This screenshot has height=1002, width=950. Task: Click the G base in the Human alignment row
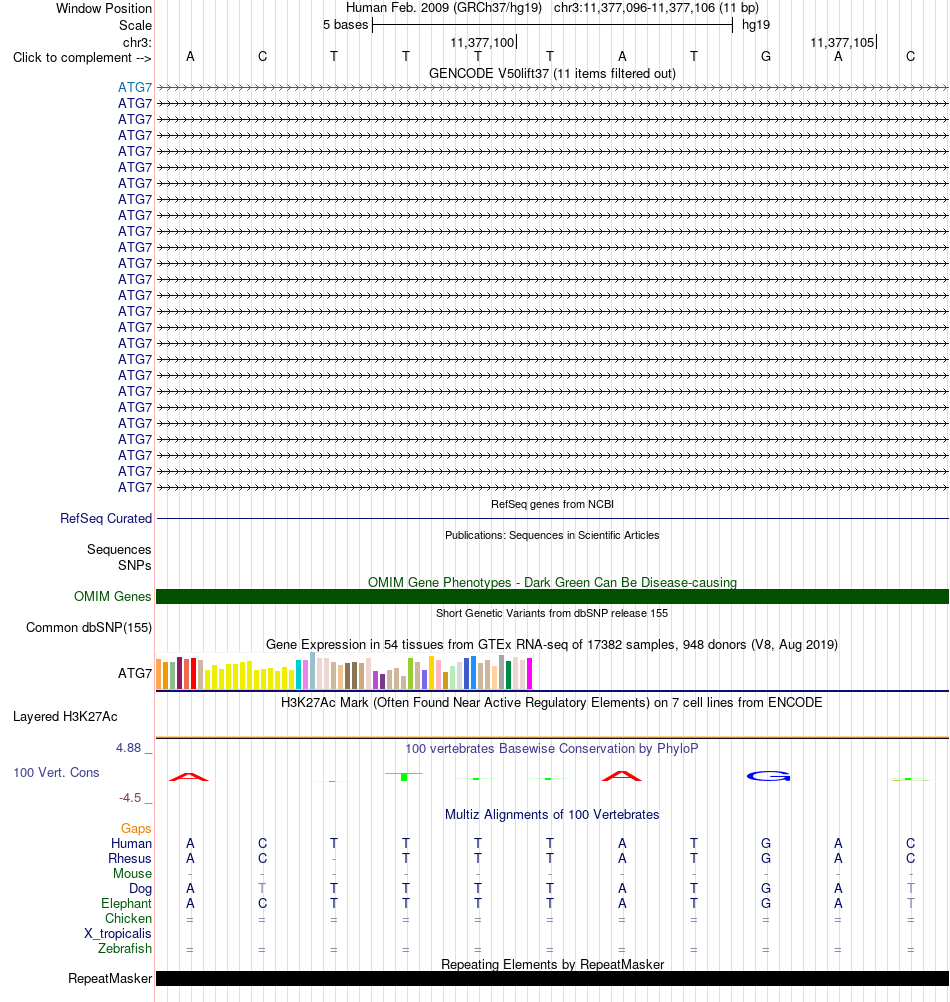point(766,844)
